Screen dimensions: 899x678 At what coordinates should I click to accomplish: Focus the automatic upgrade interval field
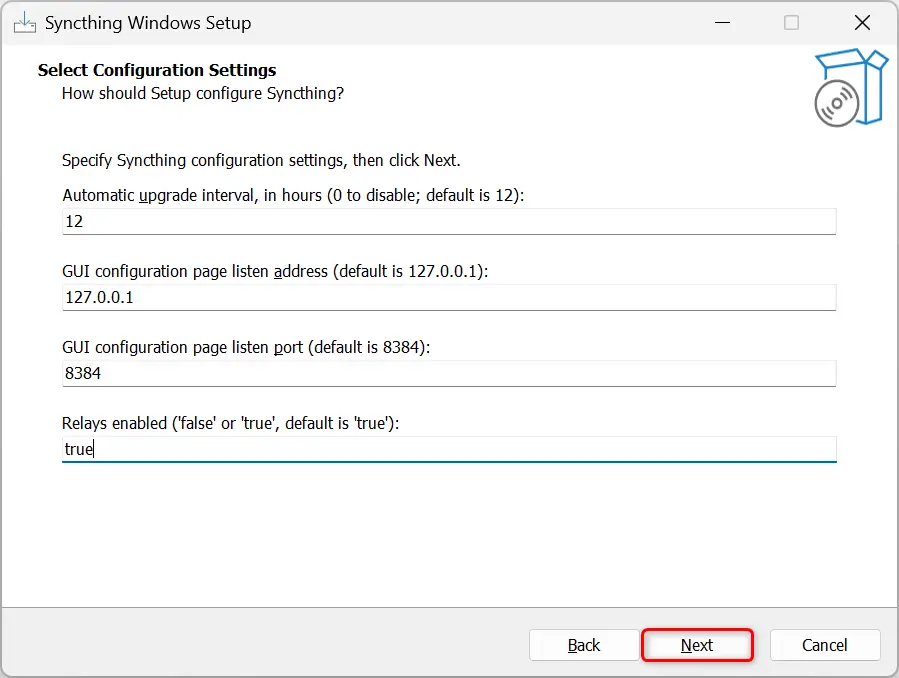[449, 221]
